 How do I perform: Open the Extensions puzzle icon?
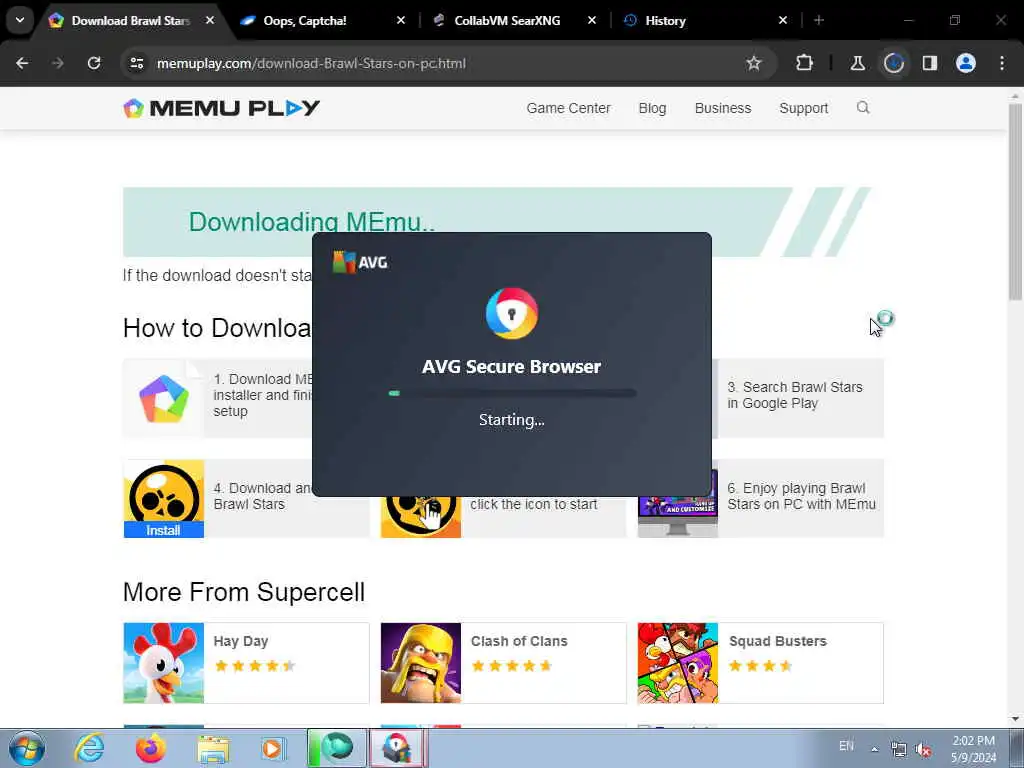coord(805,63)
